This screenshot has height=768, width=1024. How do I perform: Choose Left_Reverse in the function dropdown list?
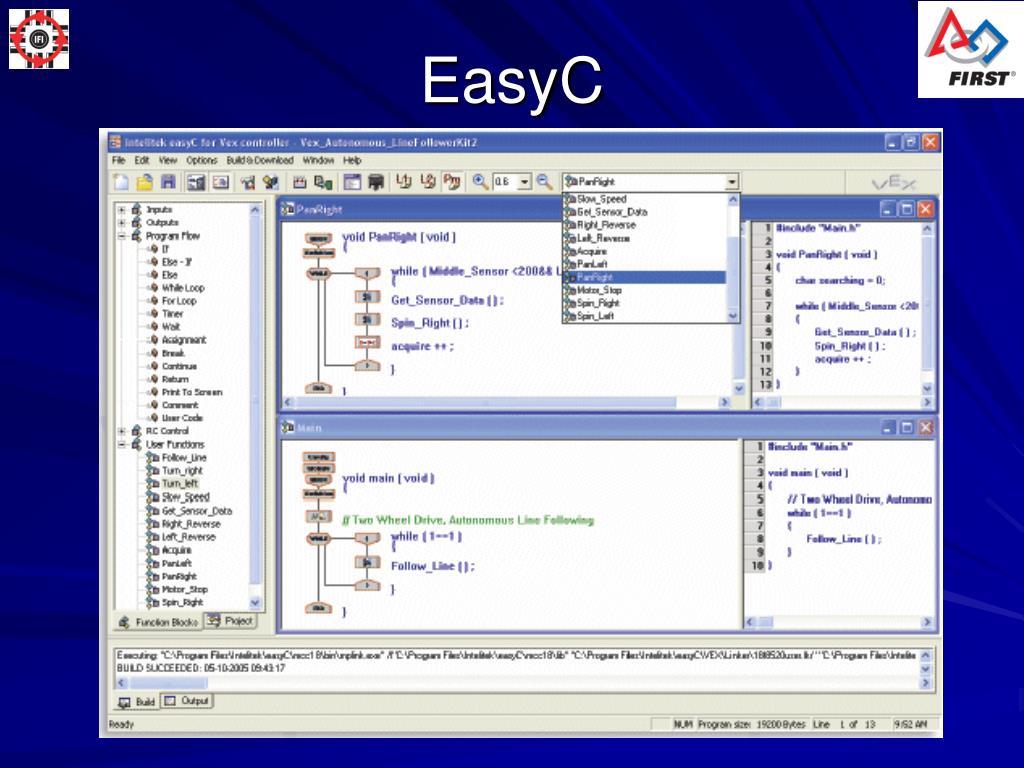603,238
